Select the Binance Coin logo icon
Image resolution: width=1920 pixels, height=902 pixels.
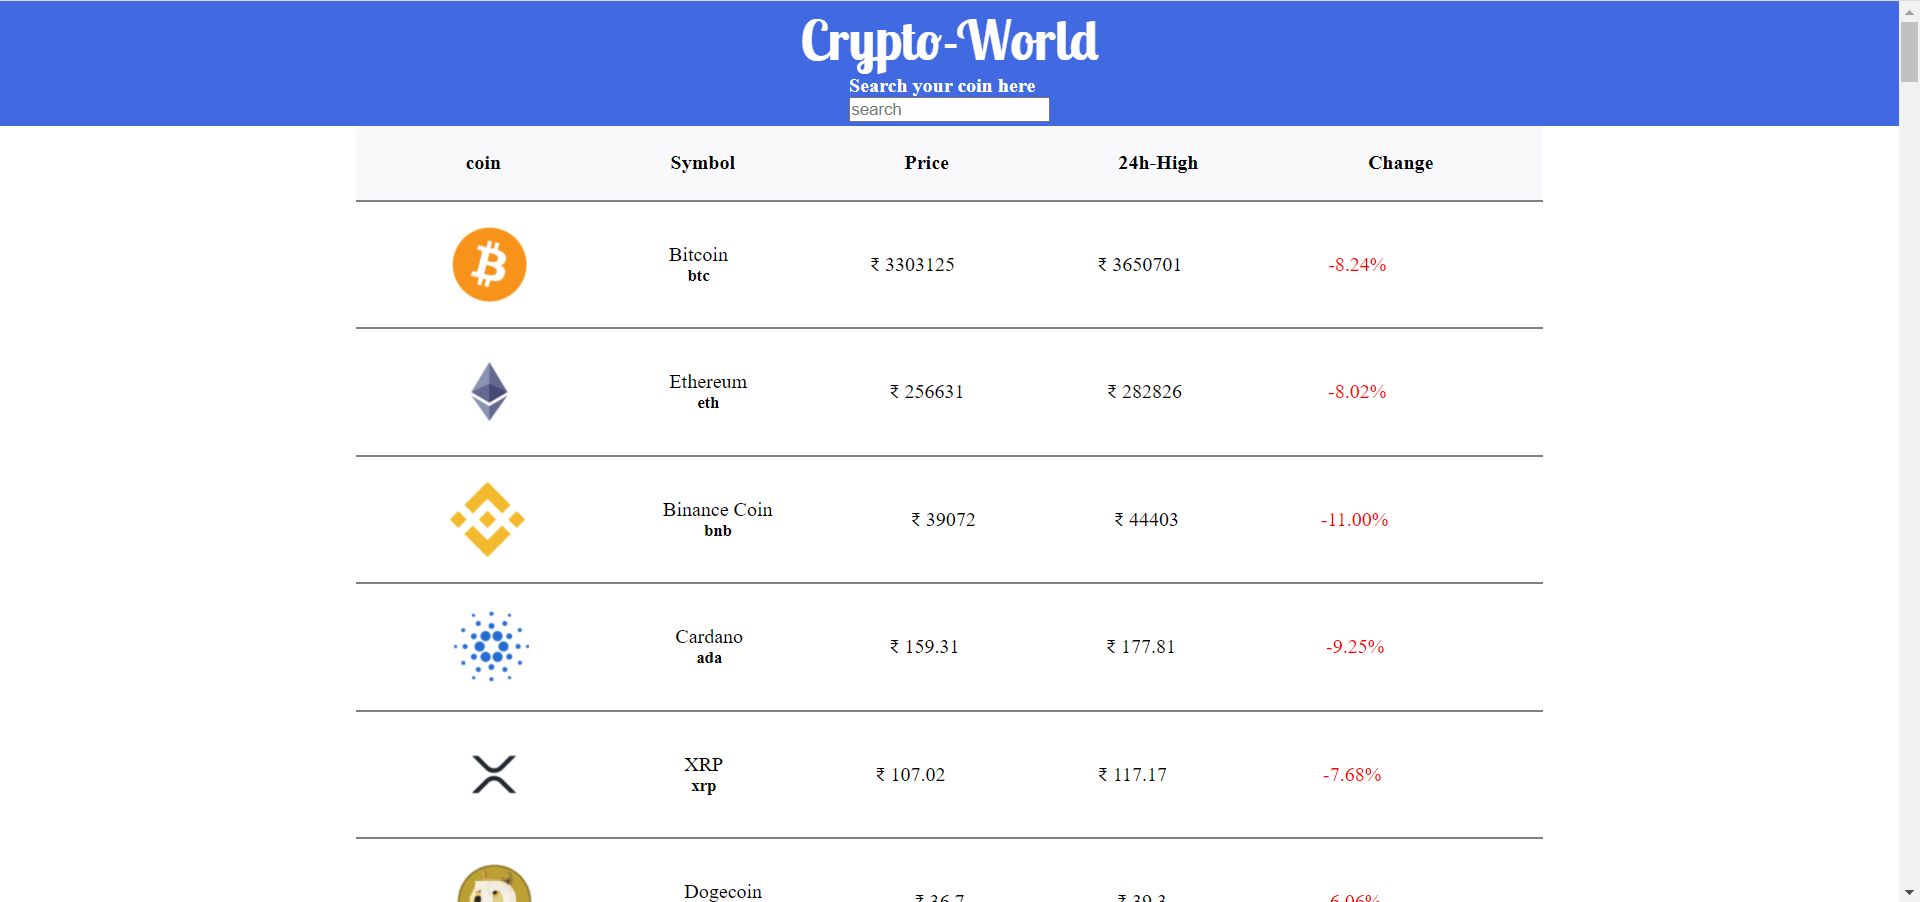tap(488, 519)
